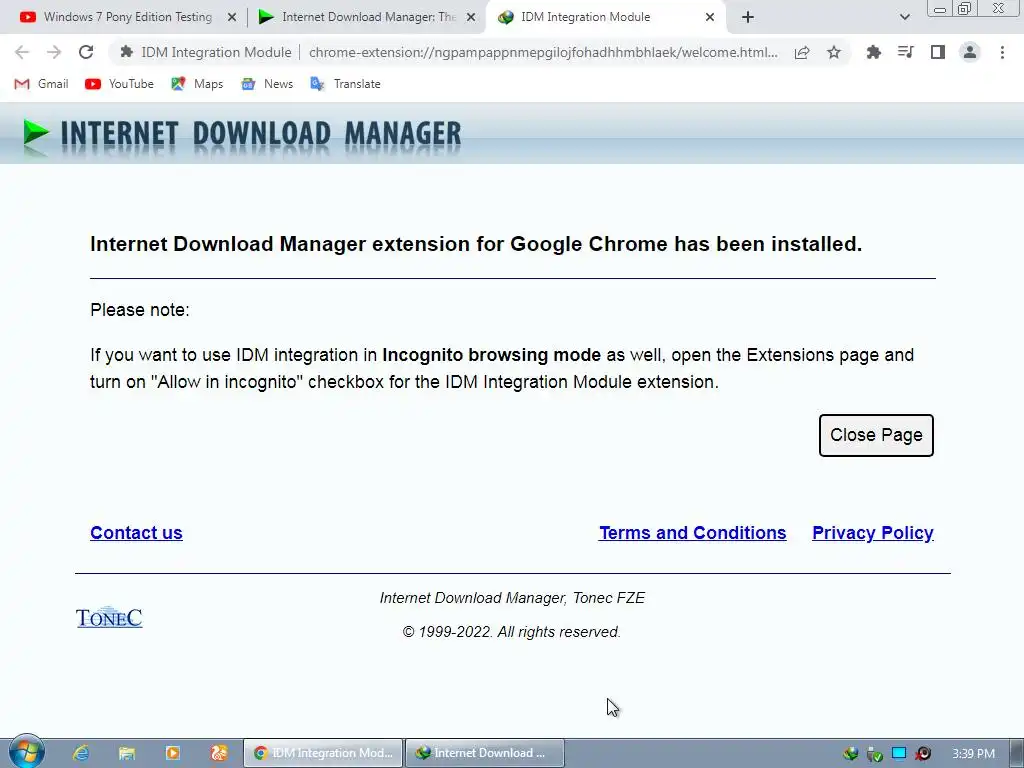
Task: Expand the tab search dropdown
Action: [904, 18]
